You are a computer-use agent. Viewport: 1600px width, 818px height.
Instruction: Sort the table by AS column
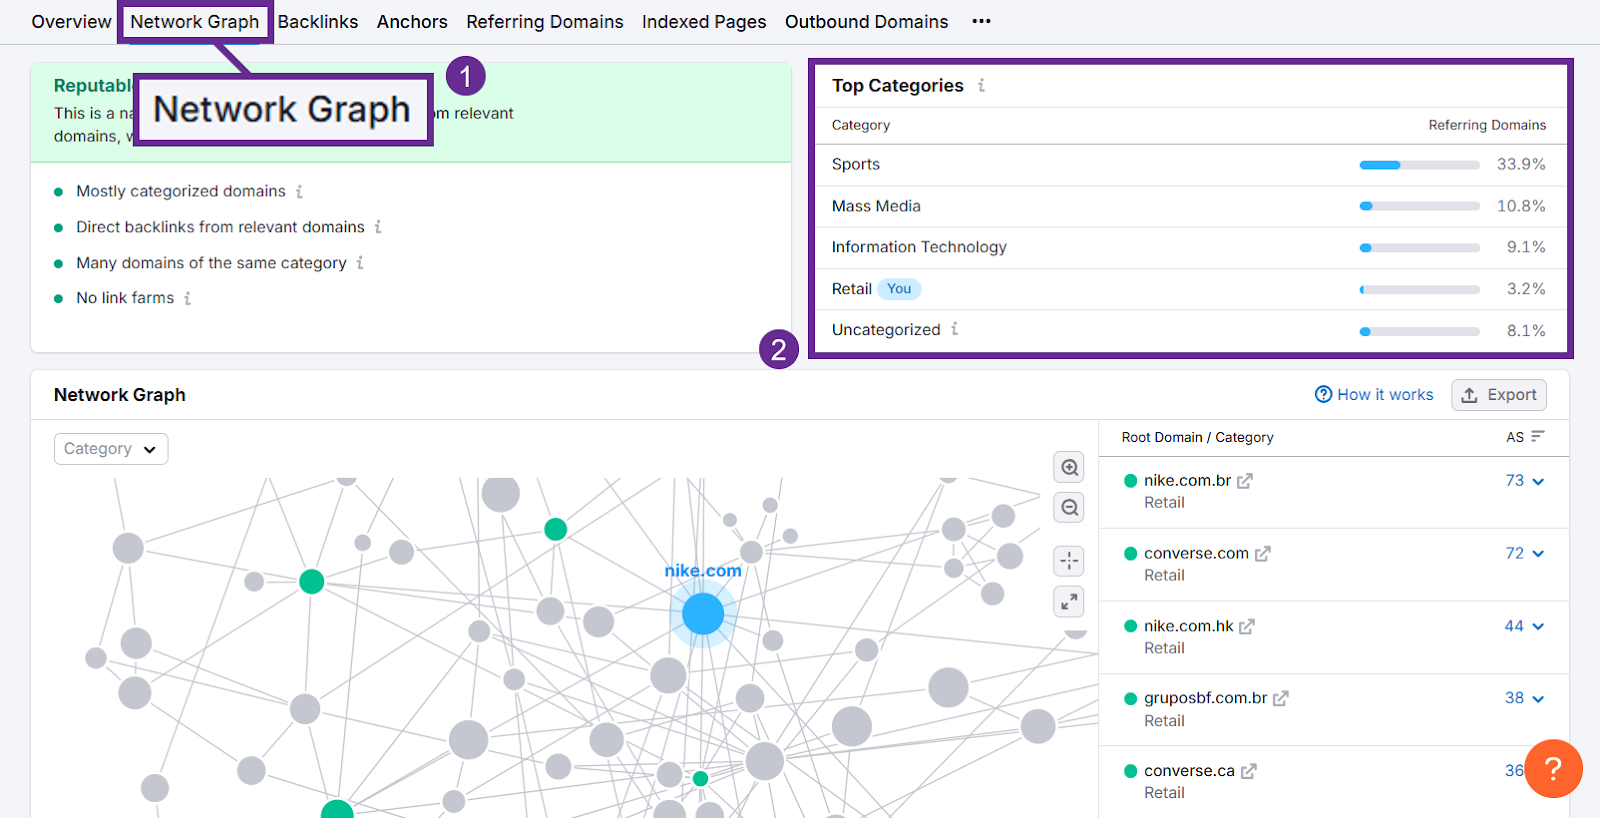[x=1526, y=437]
